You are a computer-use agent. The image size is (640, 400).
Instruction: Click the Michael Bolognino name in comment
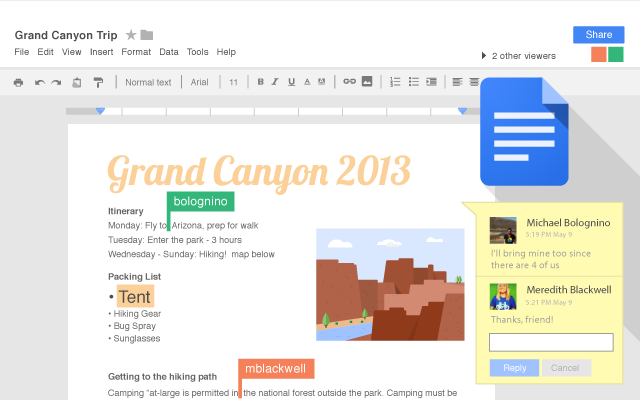click(568, 223)
